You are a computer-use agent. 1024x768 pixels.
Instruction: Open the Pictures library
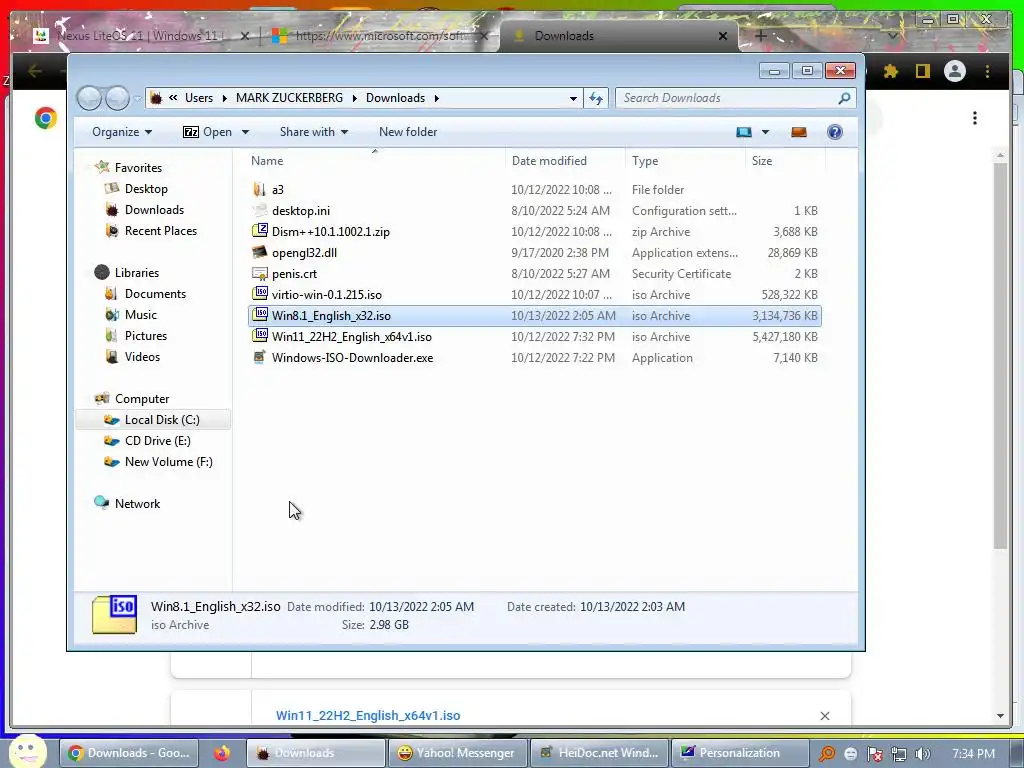146,335
